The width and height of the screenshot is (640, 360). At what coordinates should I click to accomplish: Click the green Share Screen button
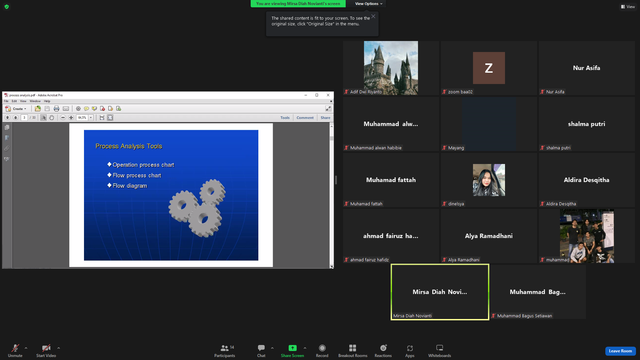(292, 350)
